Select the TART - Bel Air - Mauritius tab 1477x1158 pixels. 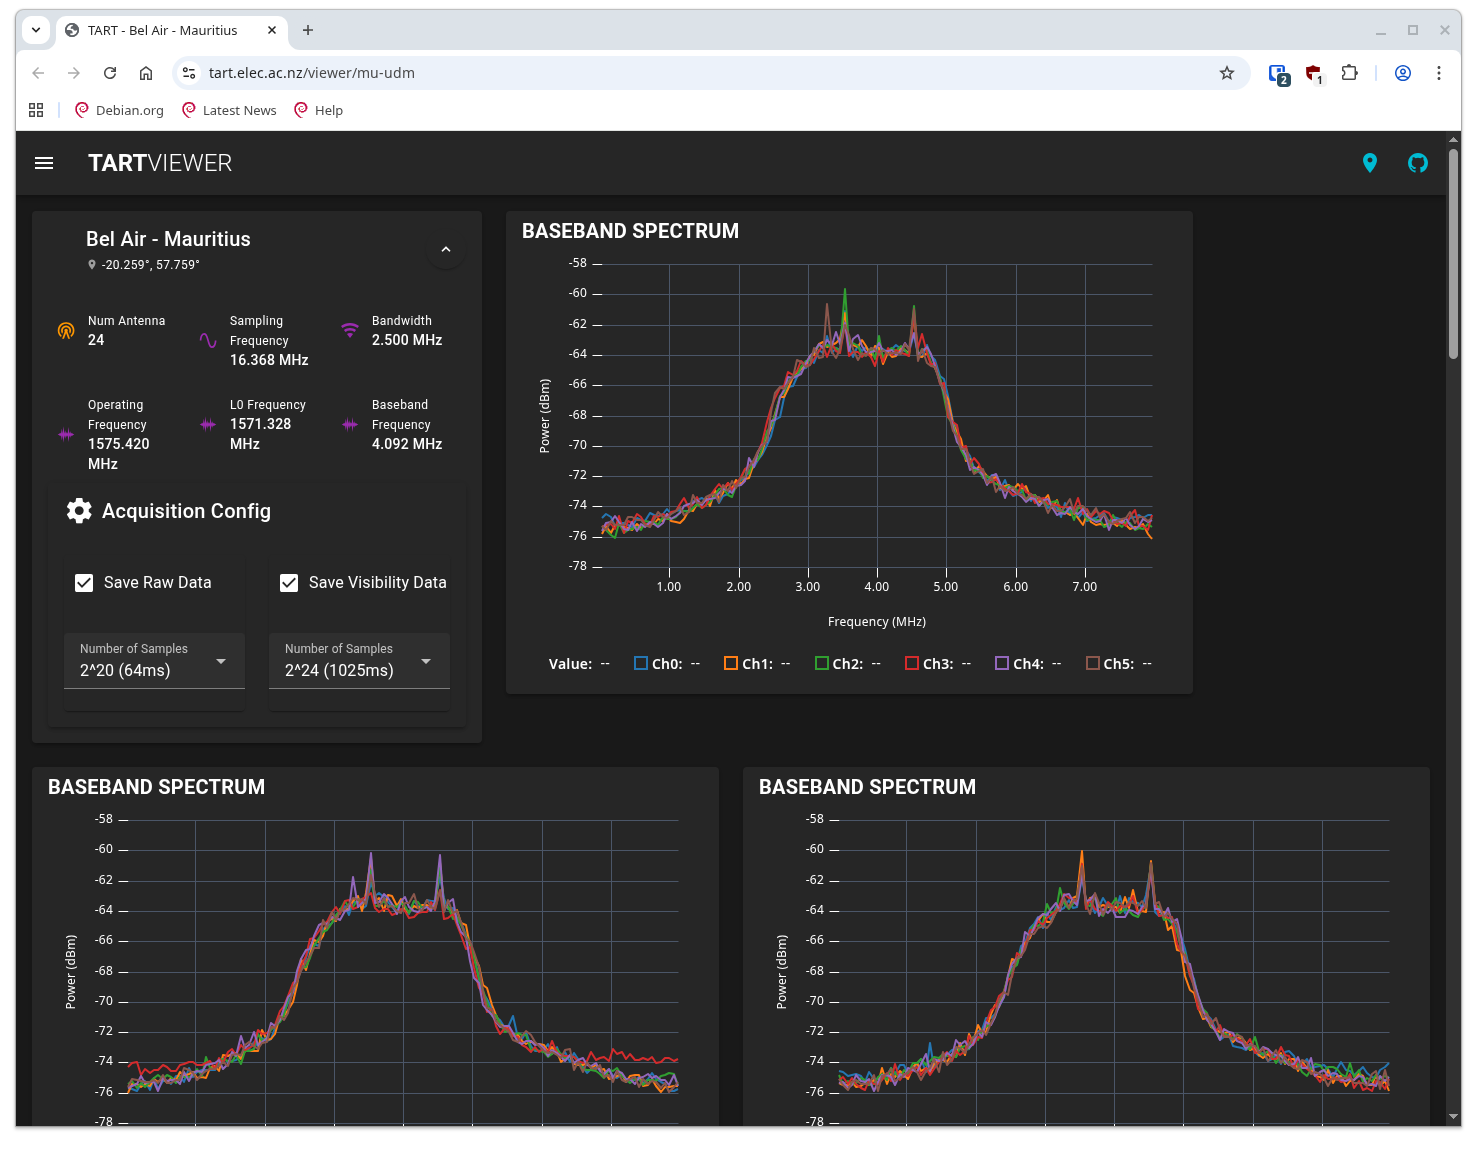165,30
